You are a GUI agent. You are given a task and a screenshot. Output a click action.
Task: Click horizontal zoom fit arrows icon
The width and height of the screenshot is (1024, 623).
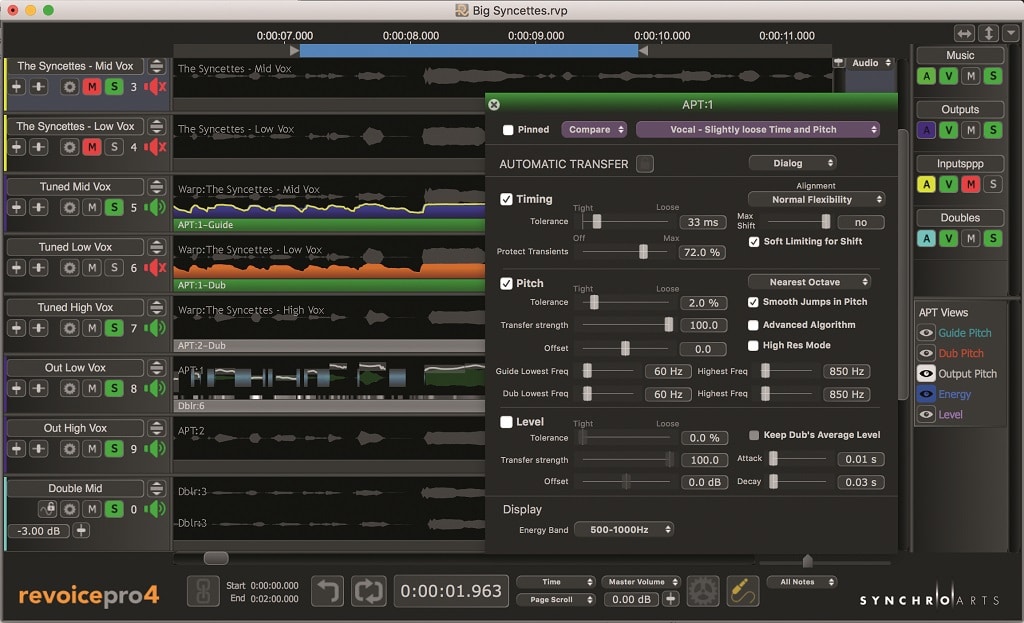[965, 33]
